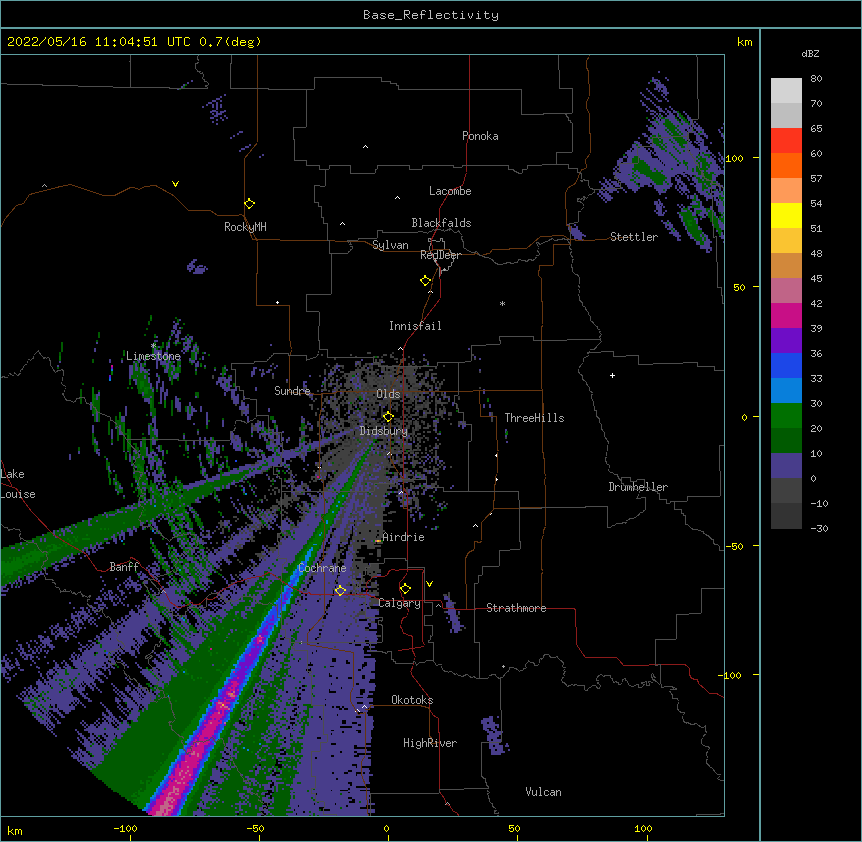Click the yellow station marker near RockyMH

click(x=250, y=203)
